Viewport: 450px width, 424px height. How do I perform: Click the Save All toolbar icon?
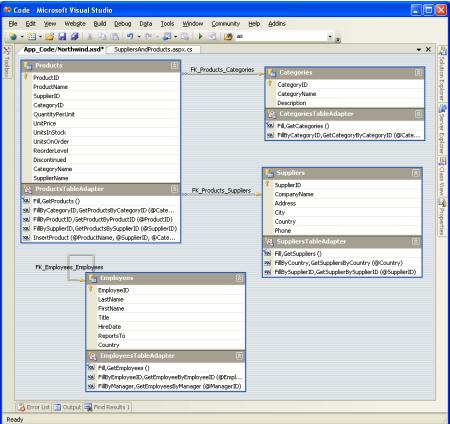pyautogui.click(x=75, y=36)
